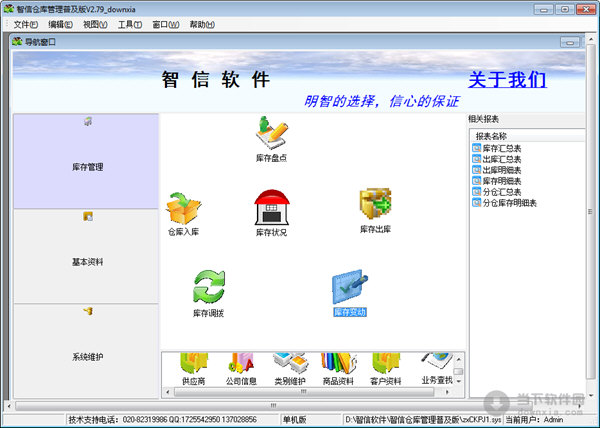Open the 库存出库 stock outbound icon
The image size is (600, 428).
pos(375,204)
